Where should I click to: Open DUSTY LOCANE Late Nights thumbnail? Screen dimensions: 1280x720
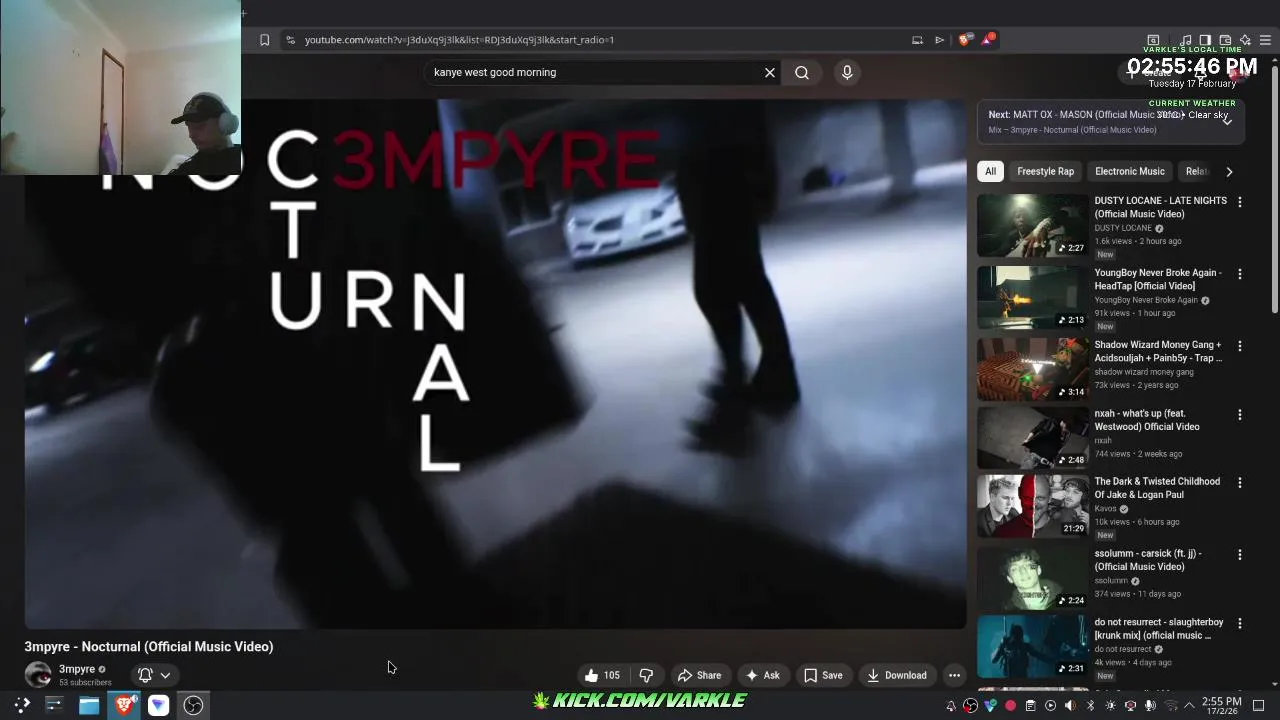1033,225
